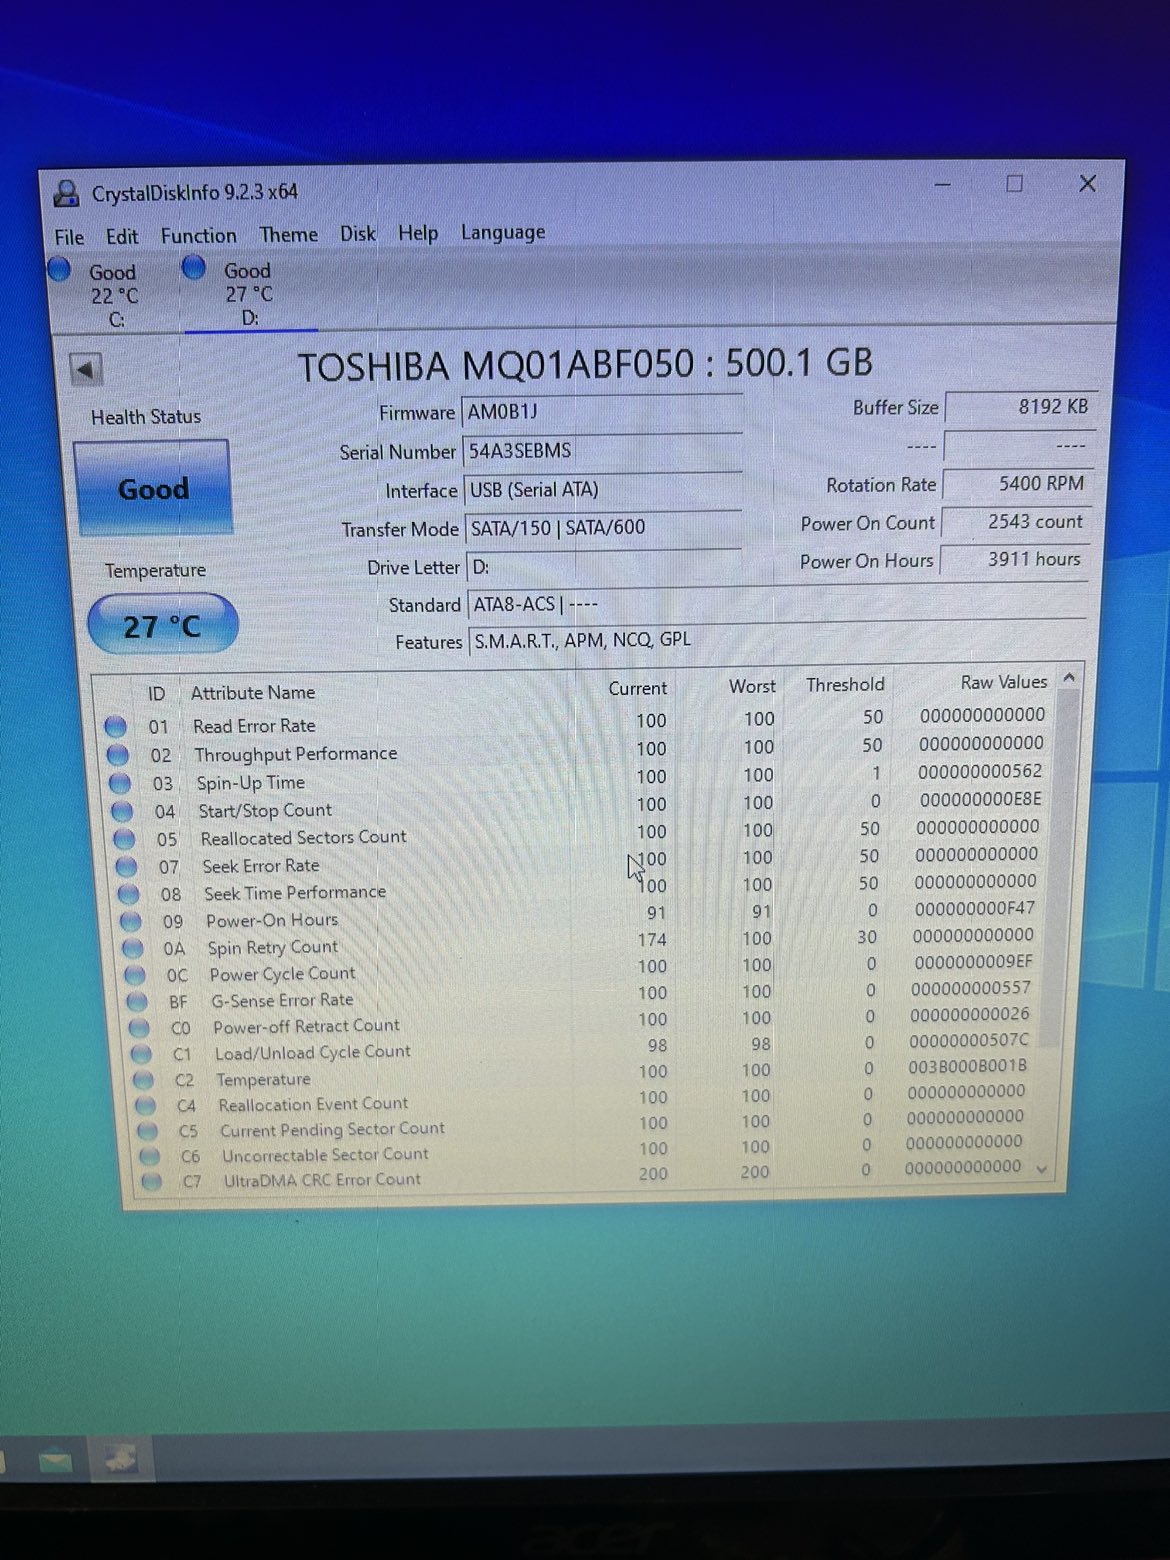Click the status circle for Spin-Up Time
Image resolution: width=1170 pixels, height=1560 pixels.
[120, 783]
